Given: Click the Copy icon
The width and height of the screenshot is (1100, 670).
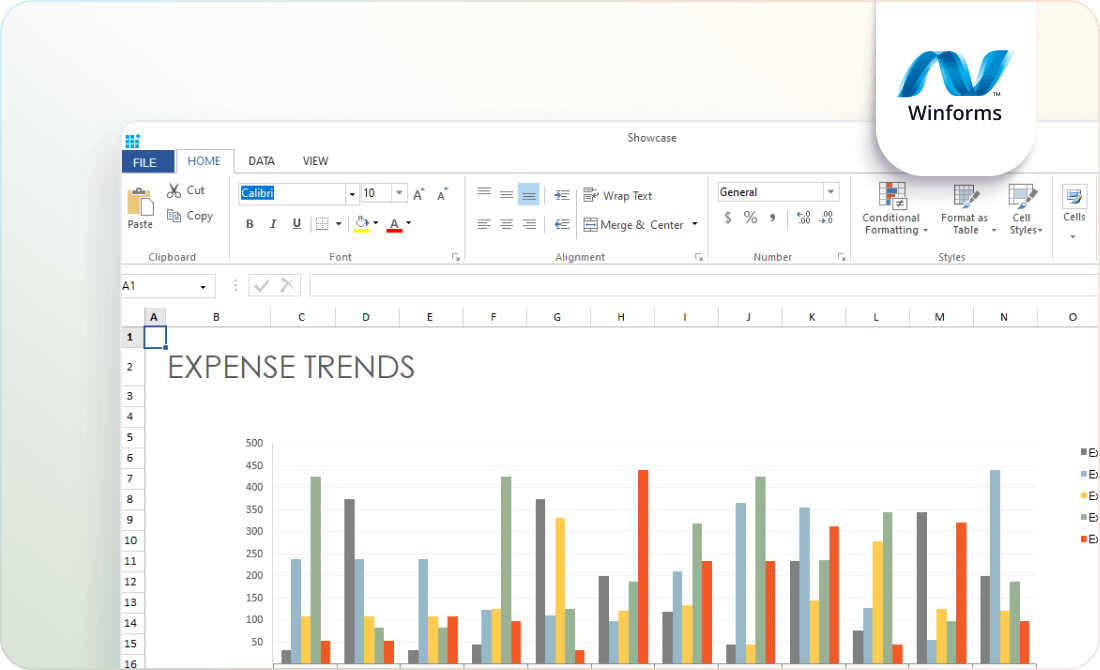Looking at the screenshot, I should [172, 215].
